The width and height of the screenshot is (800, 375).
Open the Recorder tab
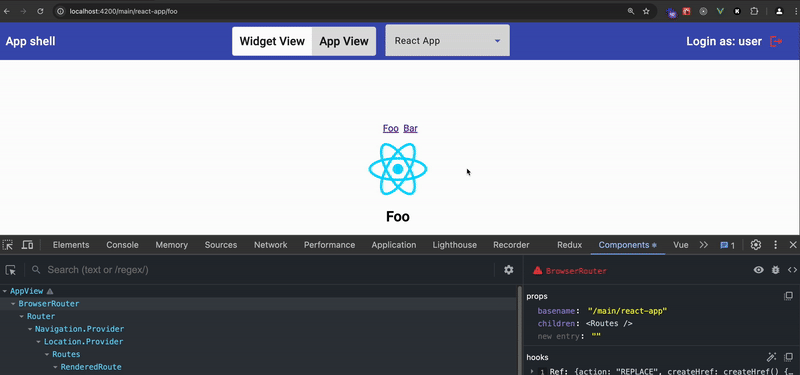pos(511,245)
